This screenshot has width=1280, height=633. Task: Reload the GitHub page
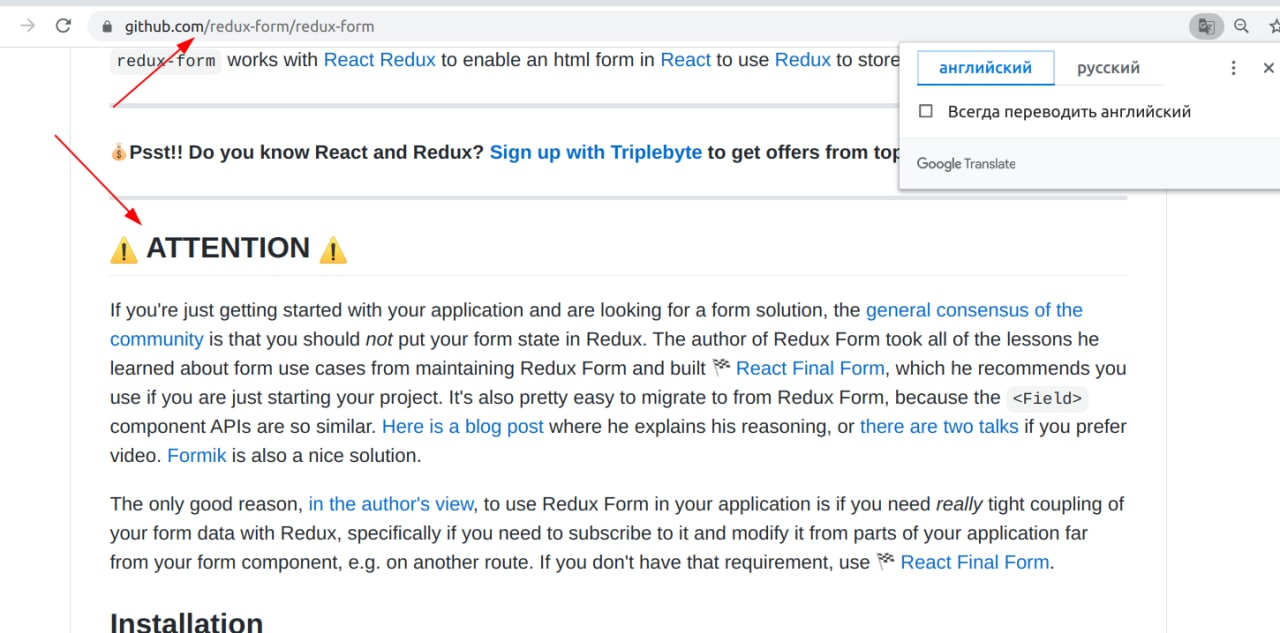point(63,26)
